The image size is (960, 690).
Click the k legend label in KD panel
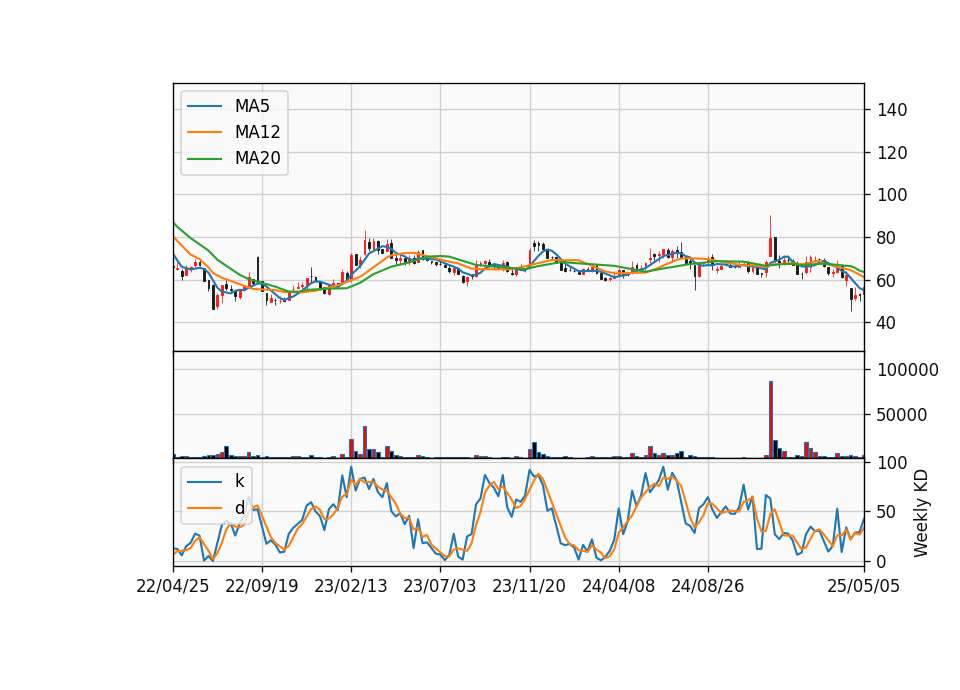pos(239,481)
